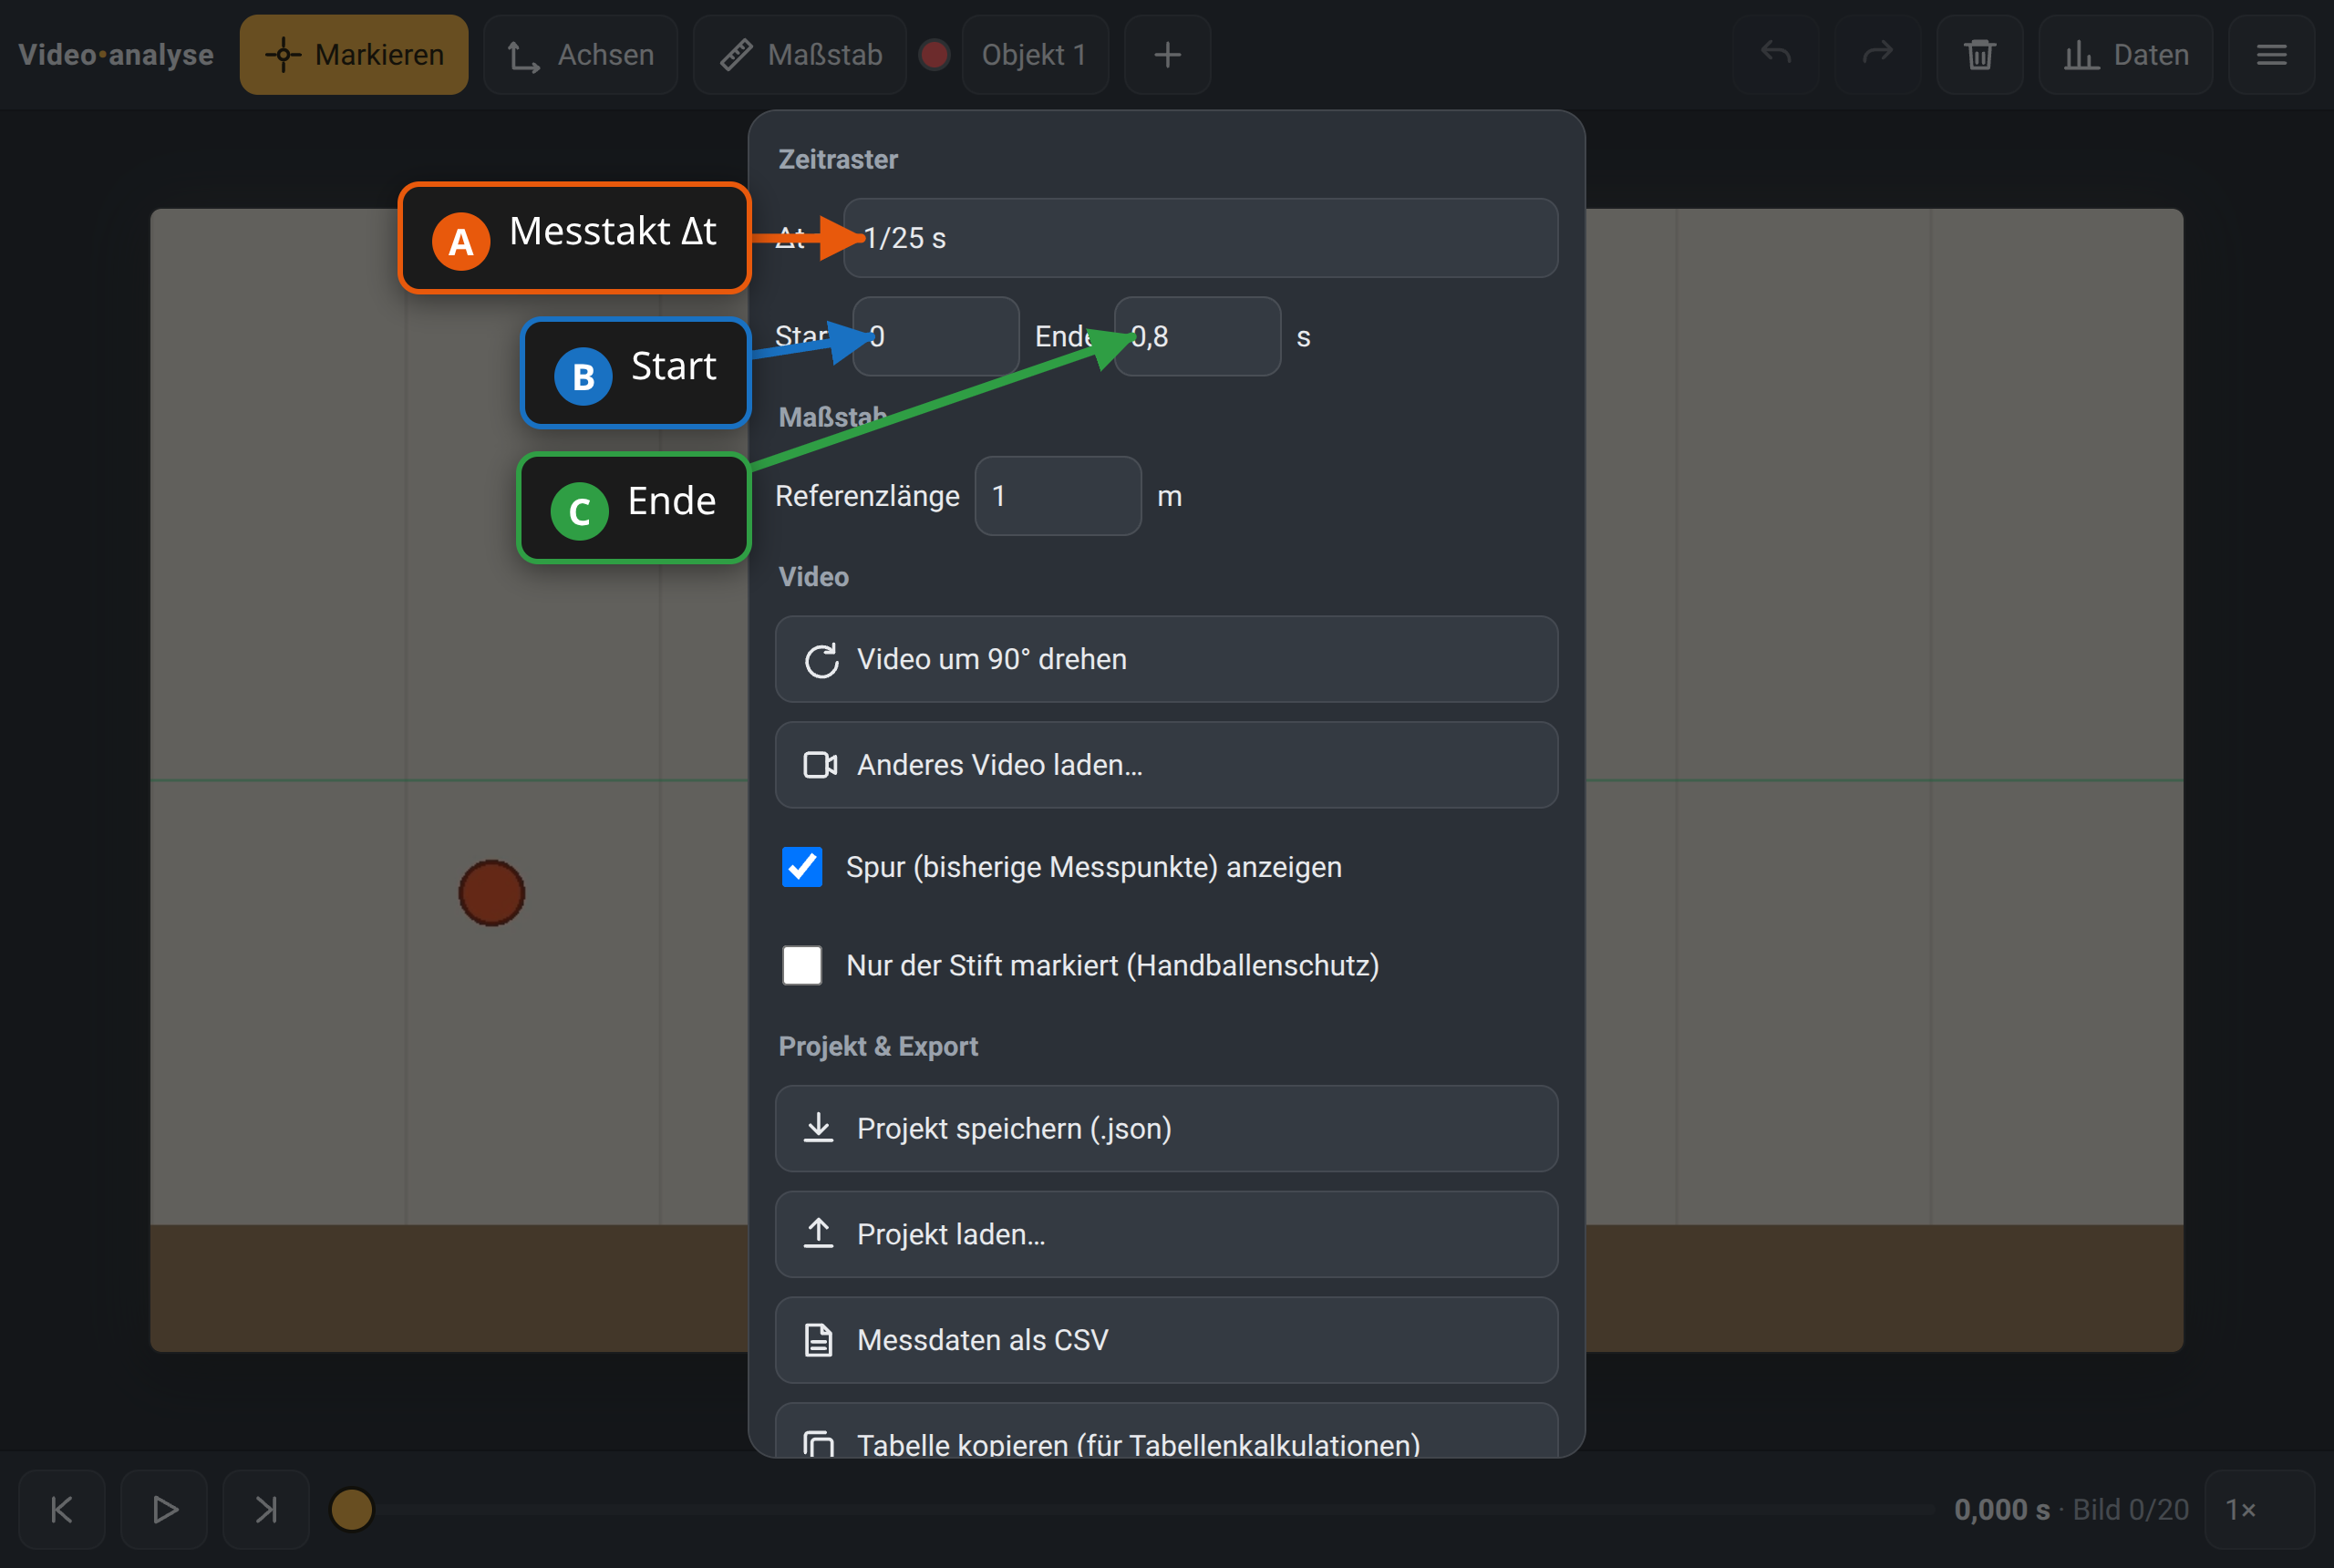Click Video um 90° drehen
This screenshot has height=1568, width=2334.
(1166, 659)
